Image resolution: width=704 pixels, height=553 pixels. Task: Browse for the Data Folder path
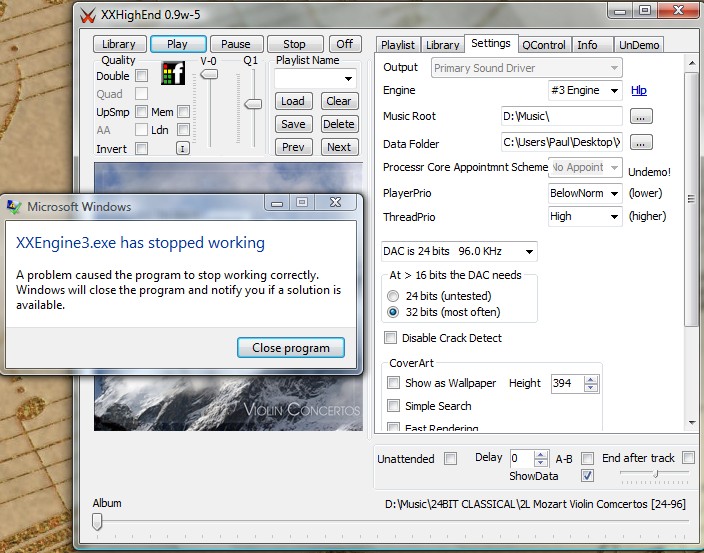[641, 143]
